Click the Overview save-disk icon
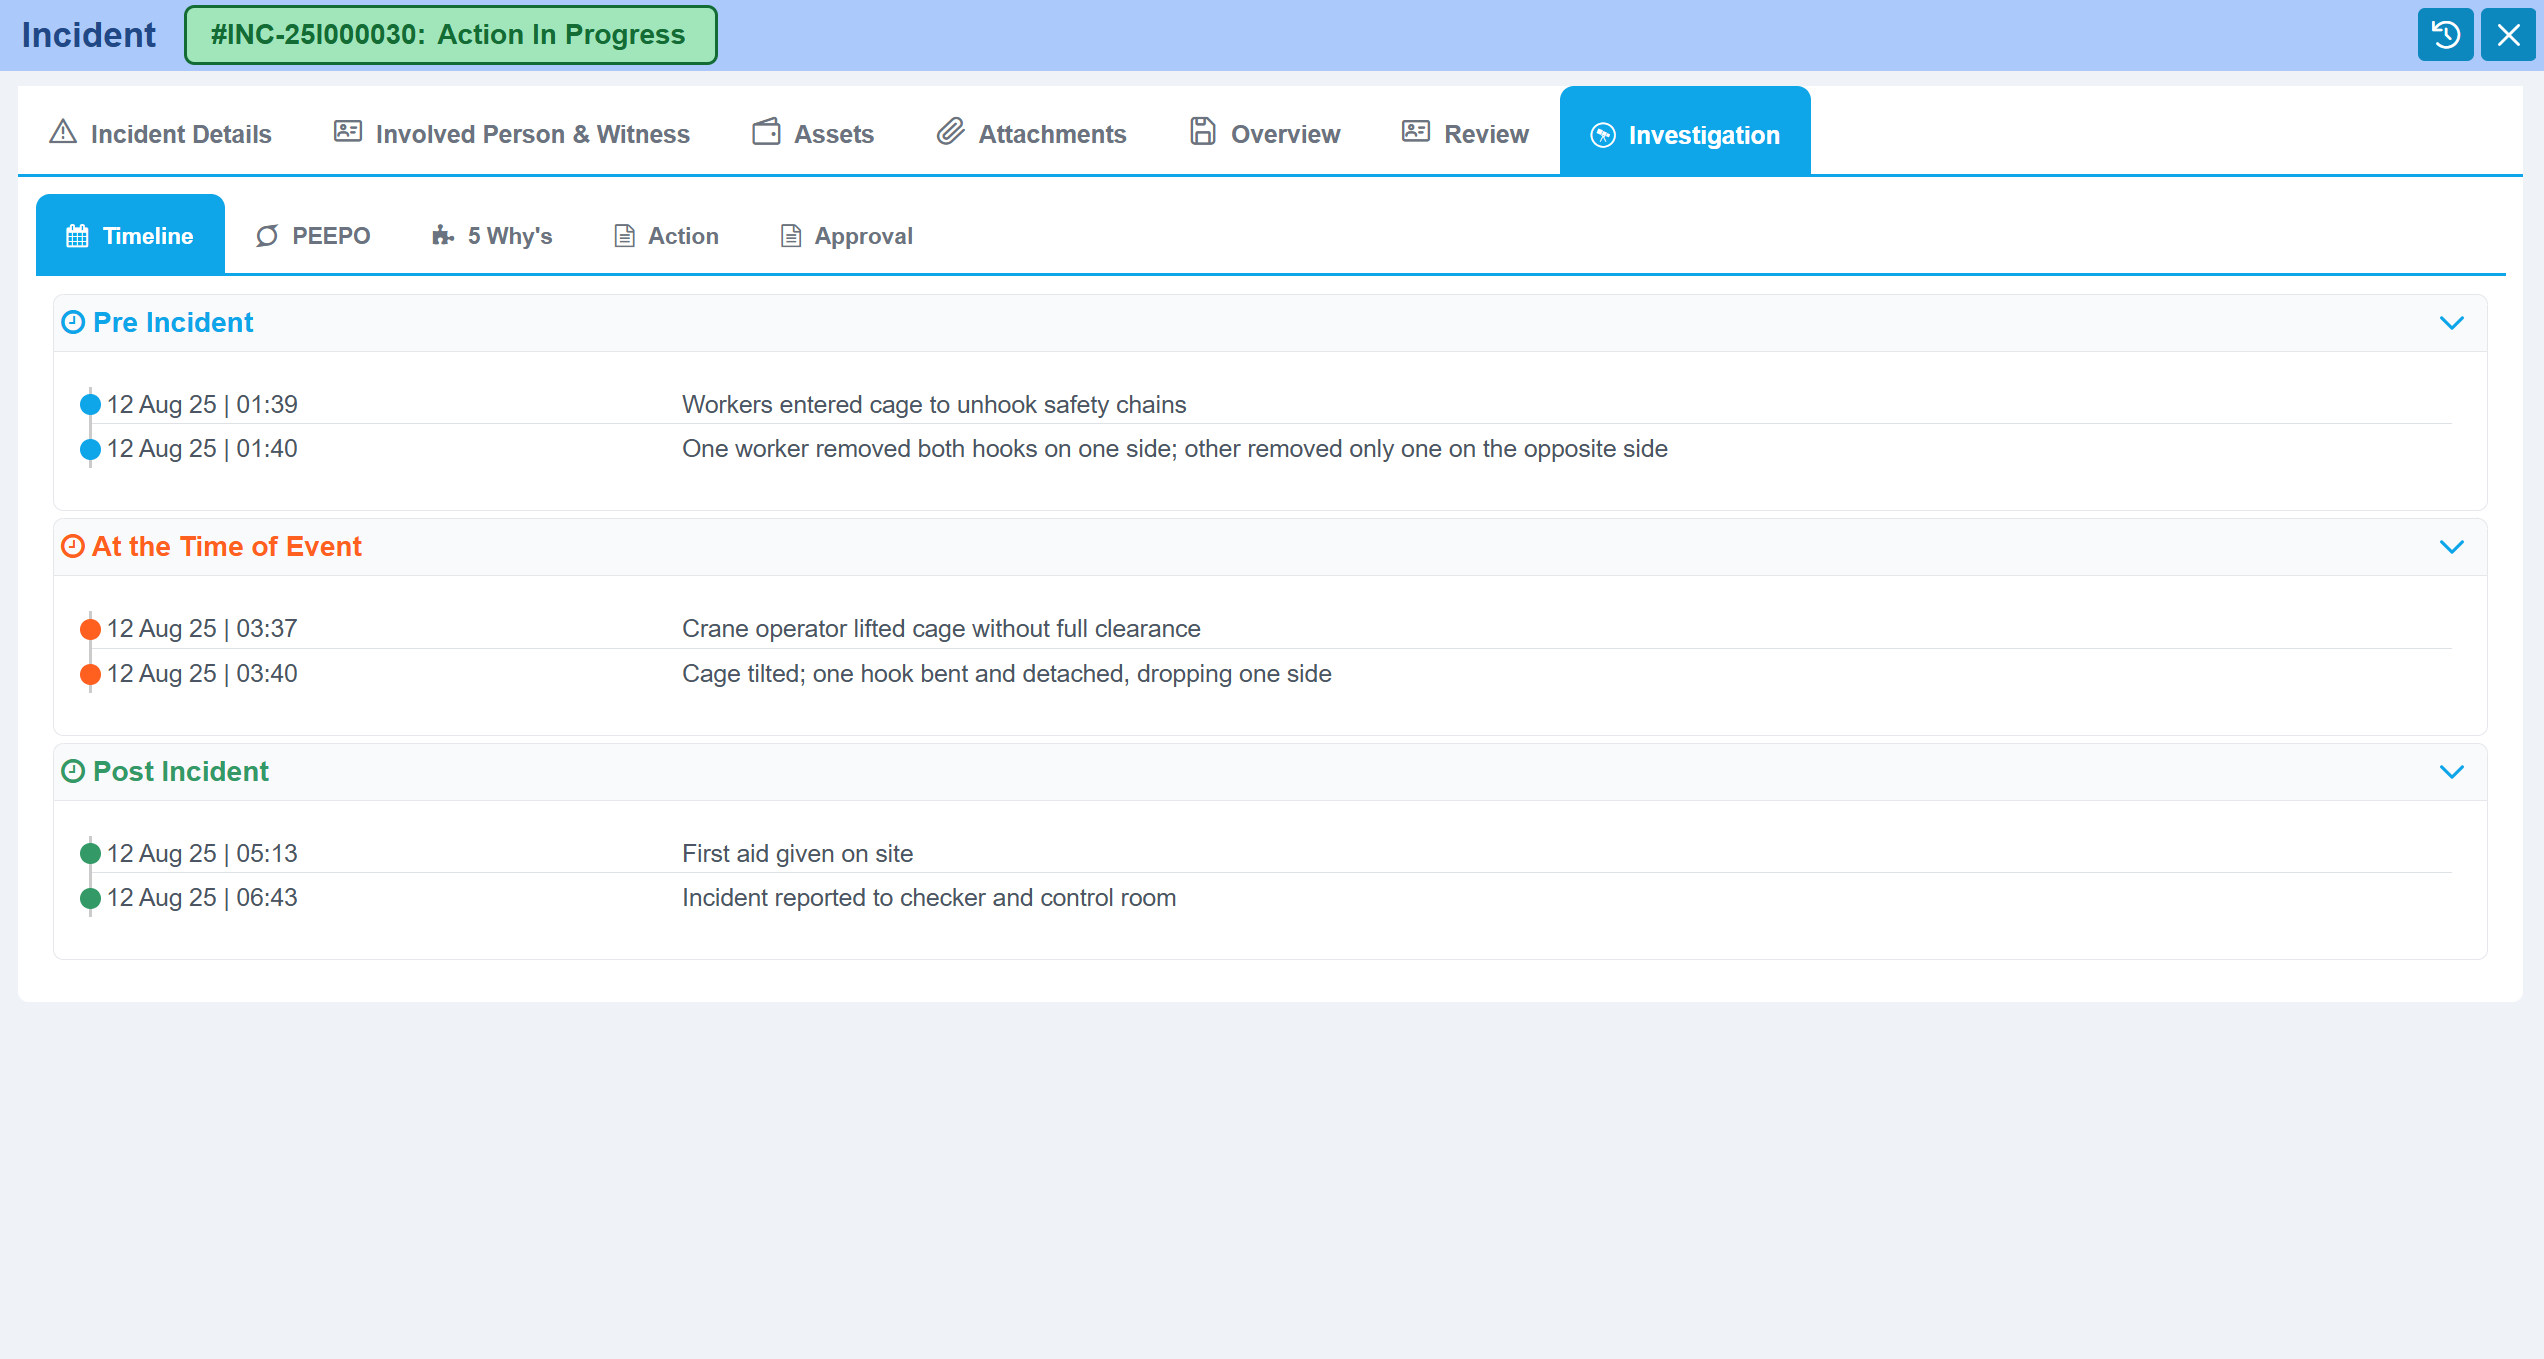 pos(1202,132)
